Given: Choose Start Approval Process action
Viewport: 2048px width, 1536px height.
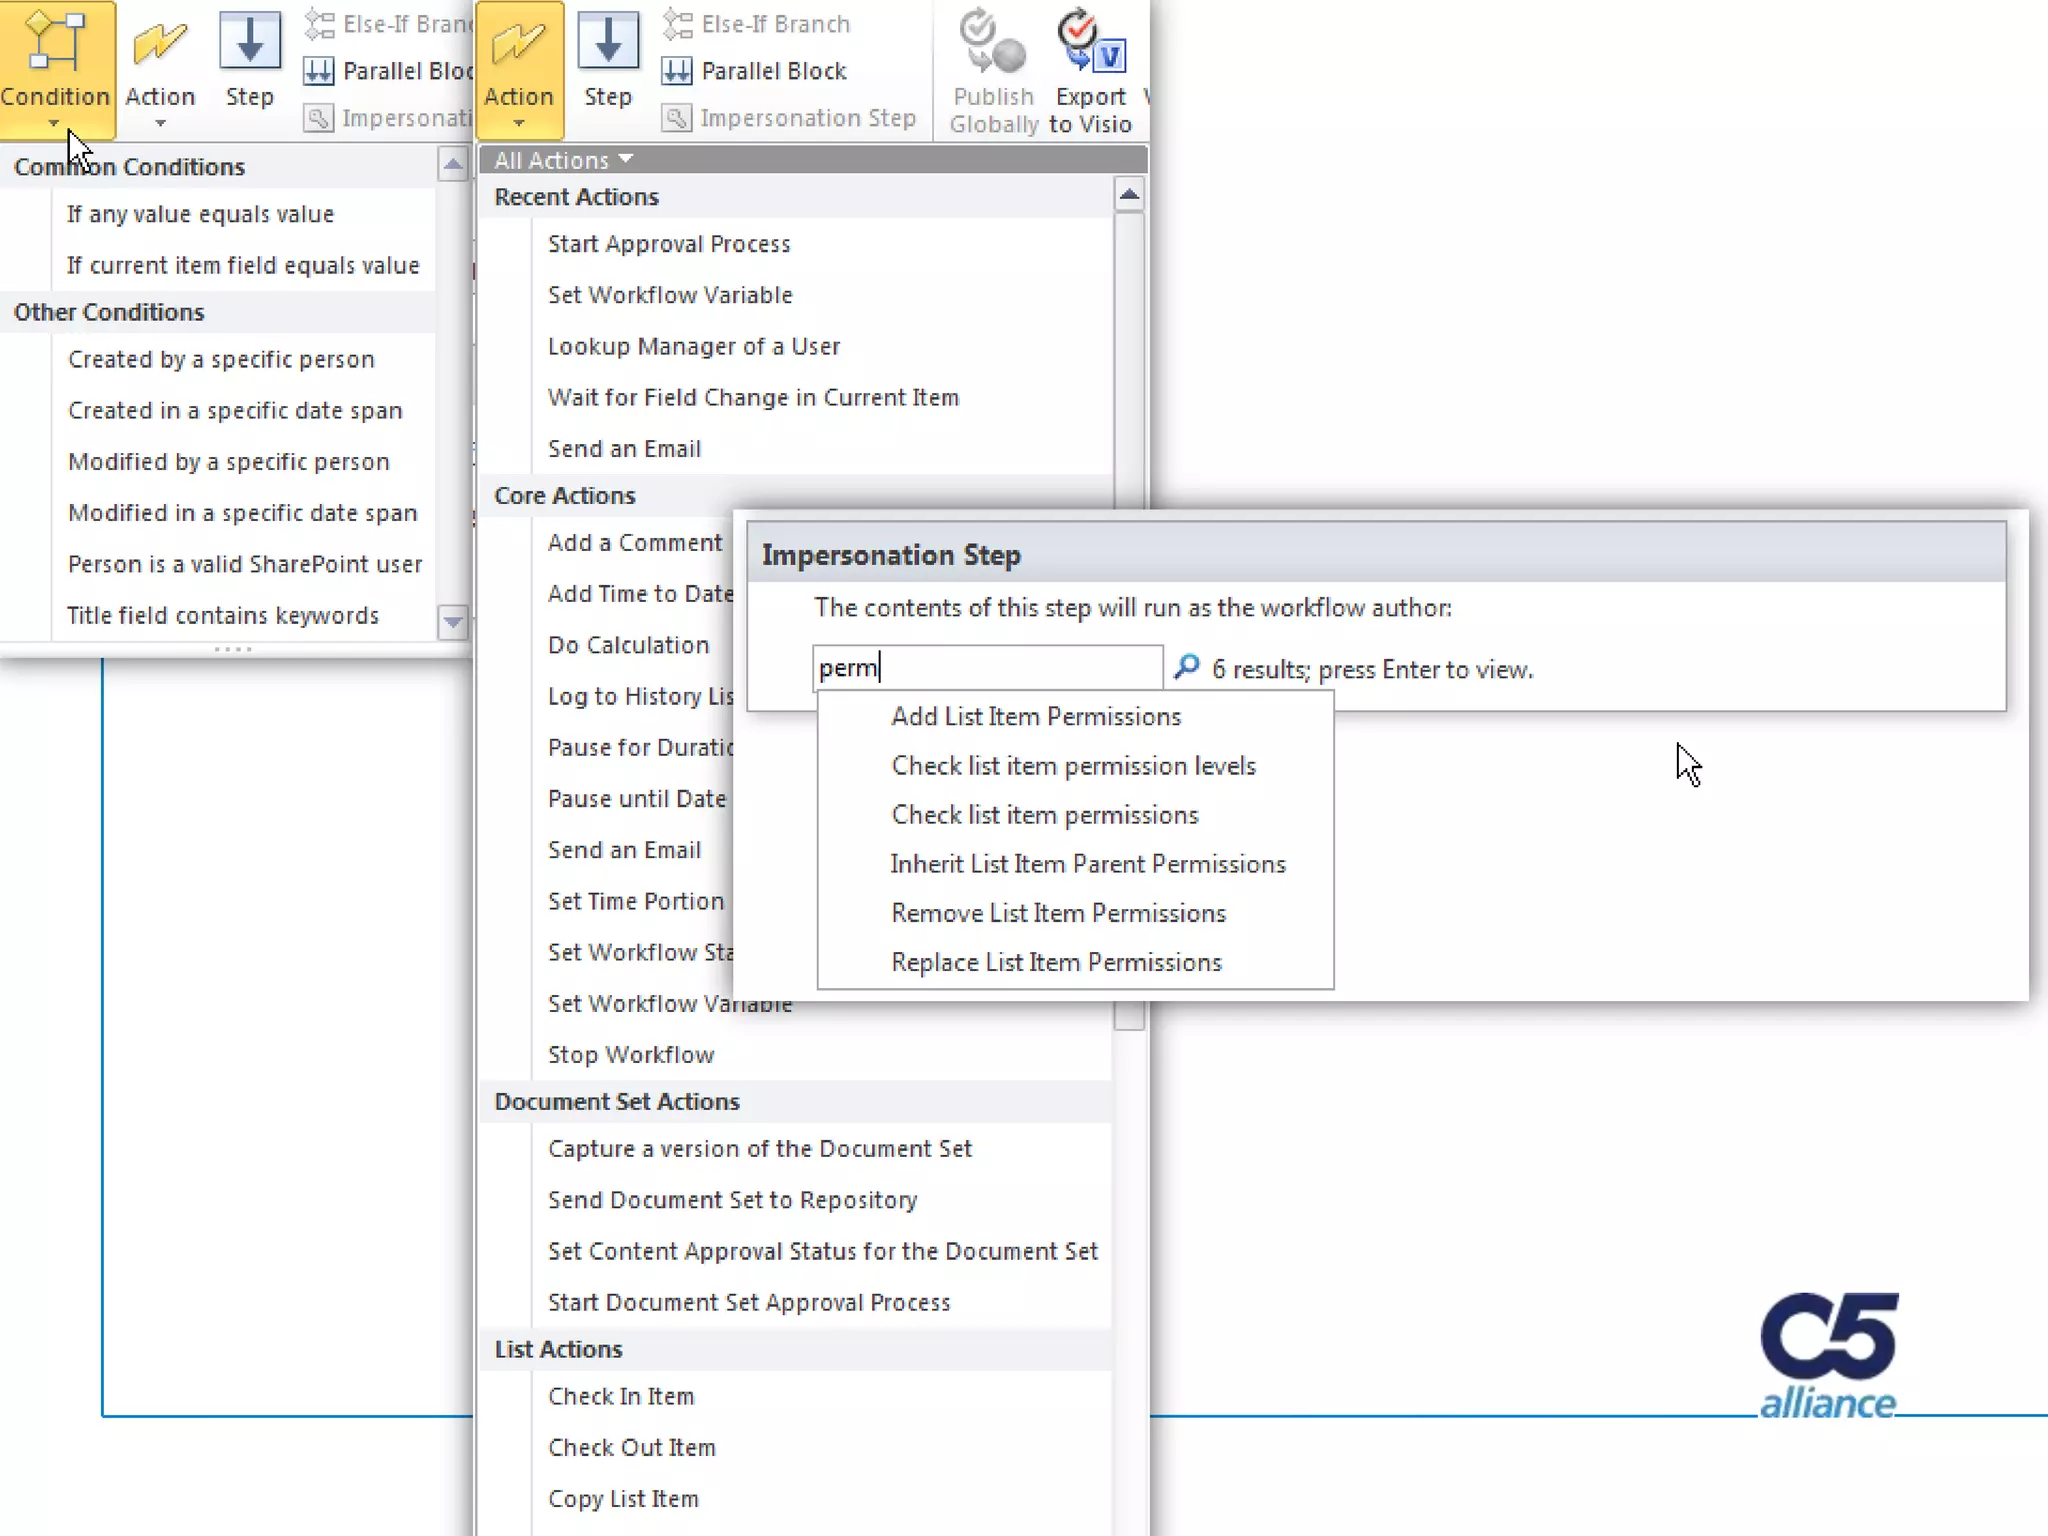Looking at the screenshot, I should click(668, 244).
